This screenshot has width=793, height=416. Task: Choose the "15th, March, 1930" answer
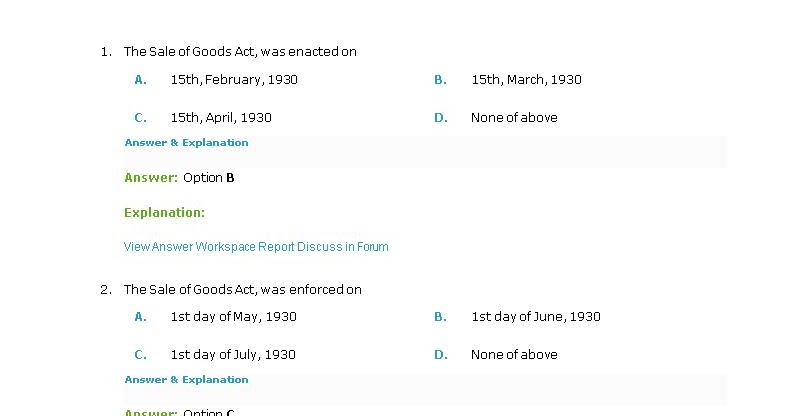[526, 80]
